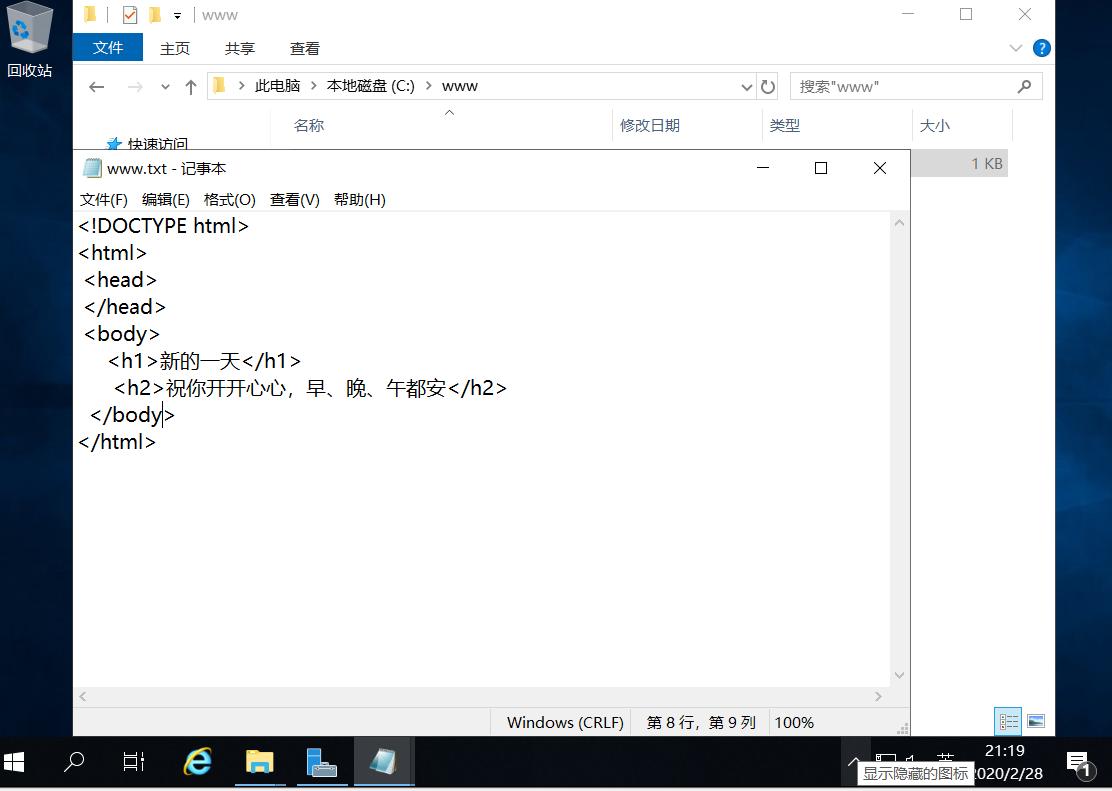Open the address bar dropdown arrow
This screenshot has height=791, width=1112.
[746, 87]
